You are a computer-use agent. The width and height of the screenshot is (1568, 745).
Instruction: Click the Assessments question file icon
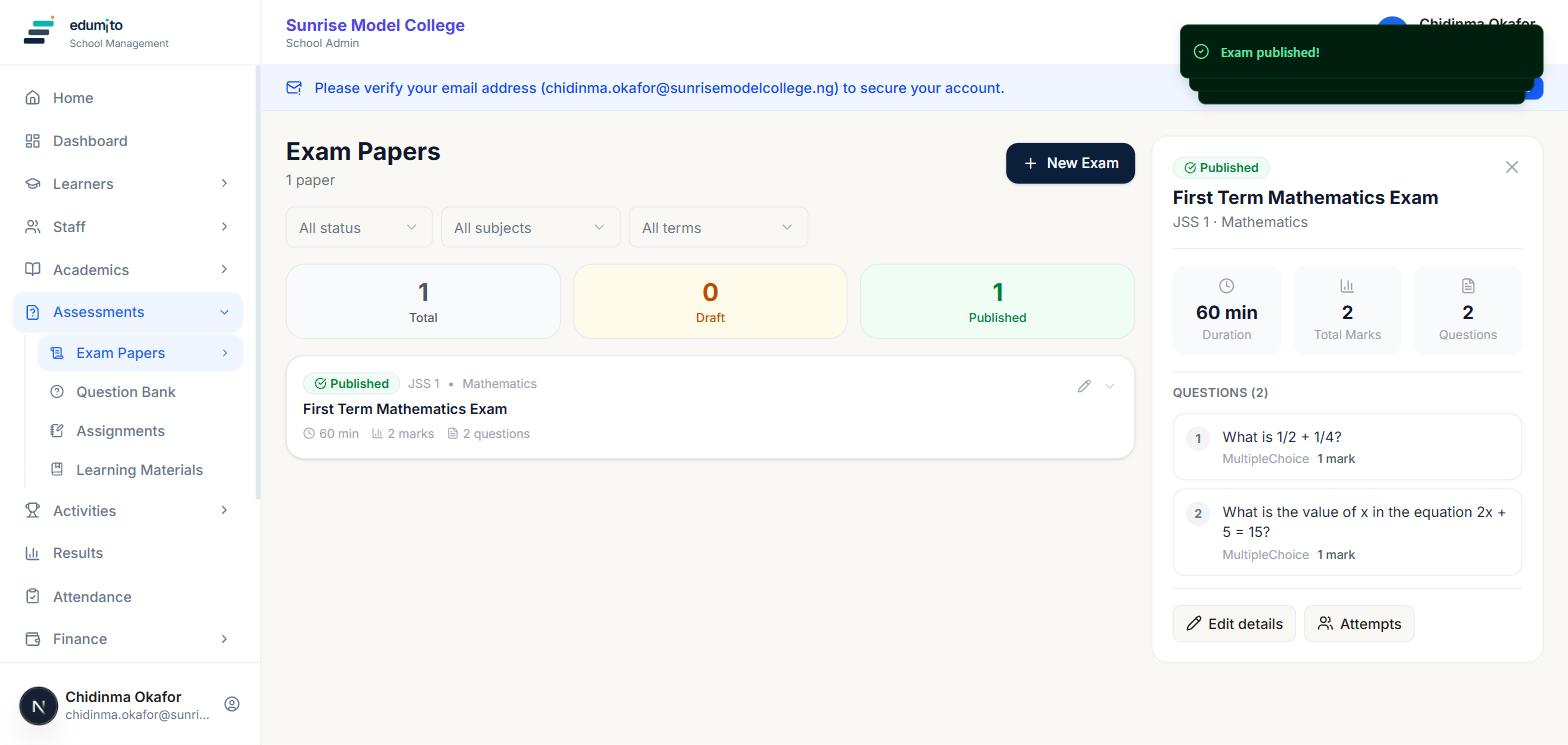click(33, 312)
